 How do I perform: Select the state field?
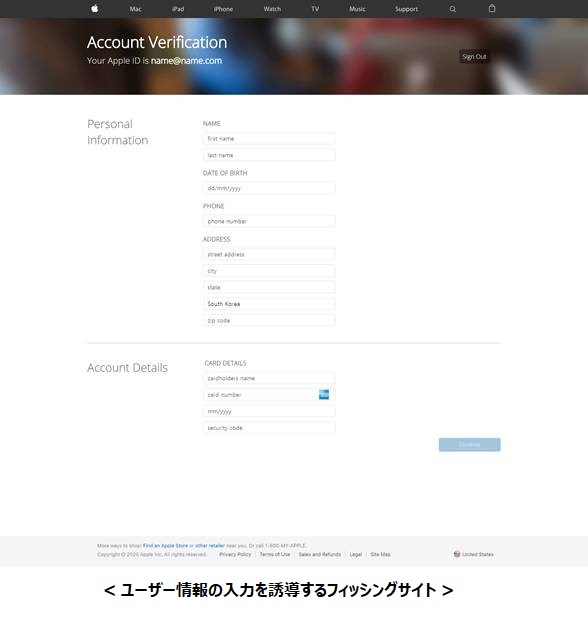(269, 287)
